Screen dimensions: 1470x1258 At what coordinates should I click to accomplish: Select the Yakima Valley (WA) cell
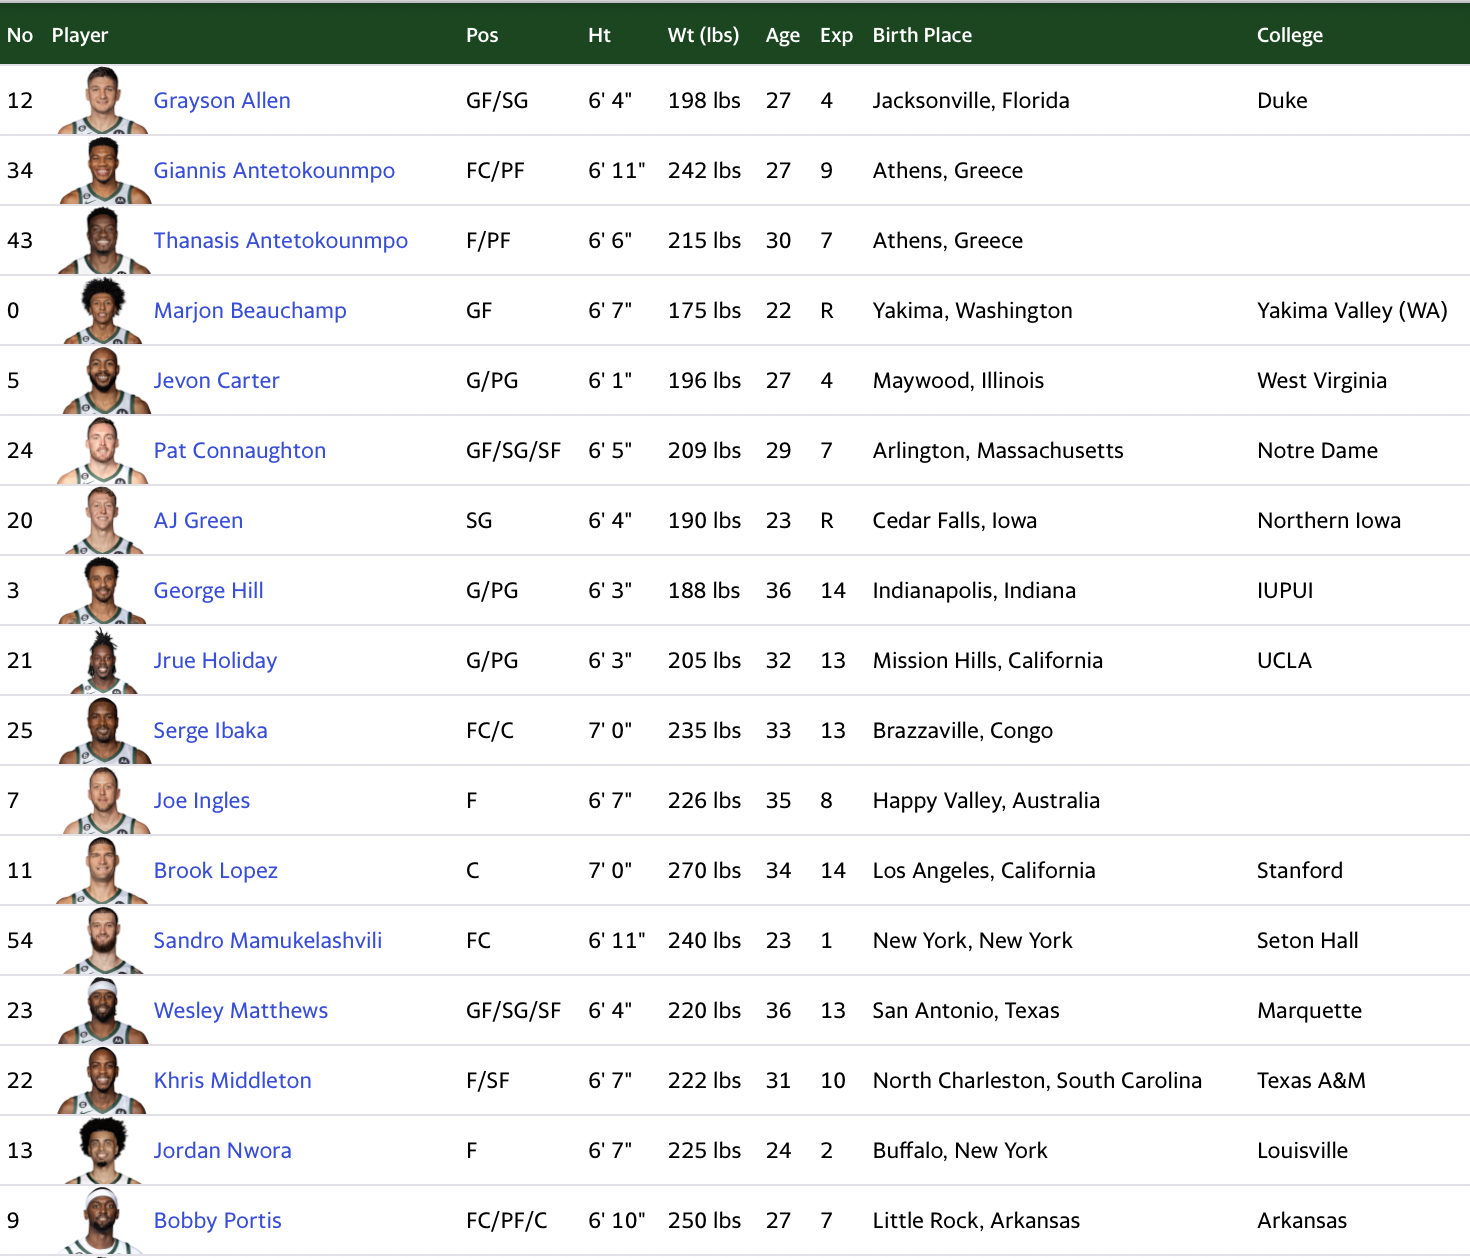[x=1352, y=310]
